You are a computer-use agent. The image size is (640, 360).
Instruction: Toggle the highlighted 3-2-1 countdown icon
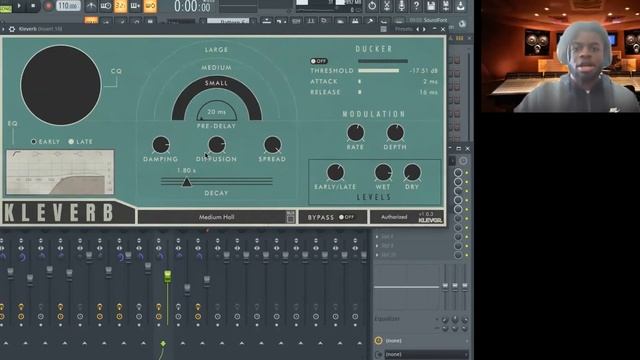pyautogui.click(x=120, y=6)
